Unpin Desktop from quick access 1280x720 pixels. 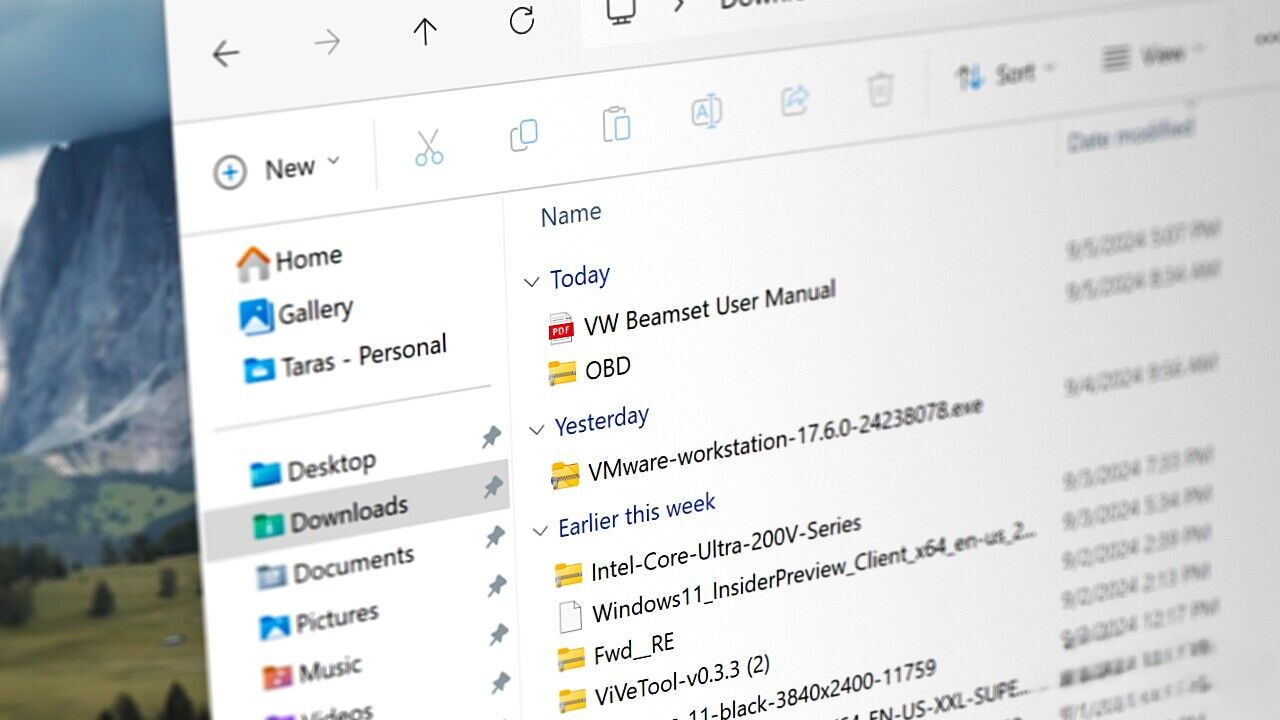point(490,437)
